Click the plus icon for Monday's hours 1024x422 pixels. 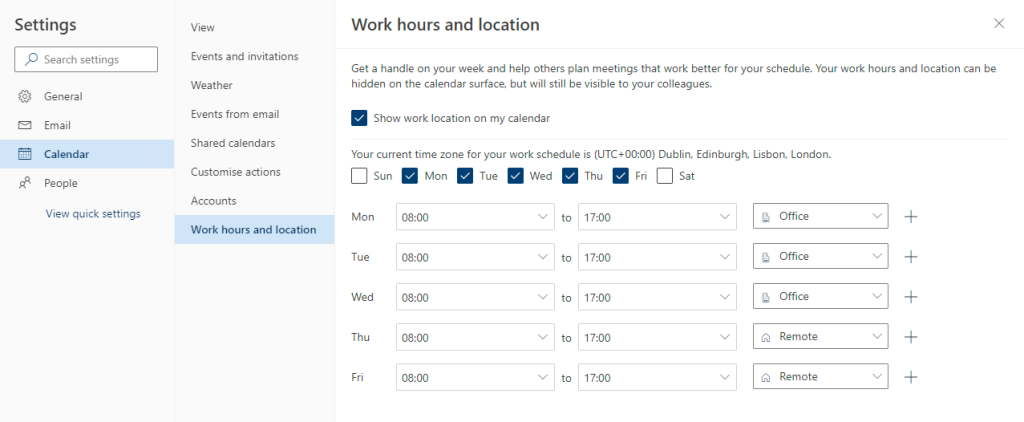tap(910, 216)
